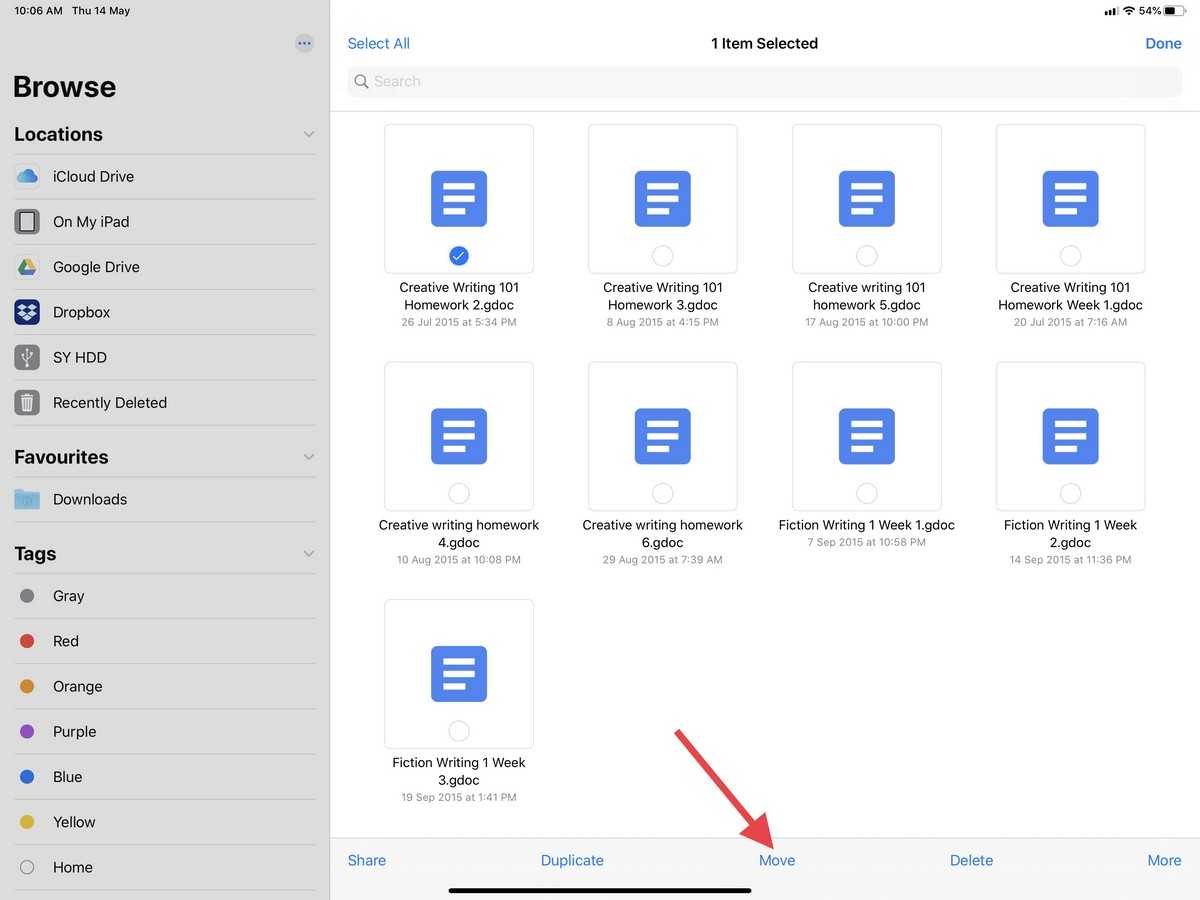The height and width of the screenshot is (900, 1200).
Task: Open Creative Writing 101 Homework 3.gdoc icon
Action: 663,198
